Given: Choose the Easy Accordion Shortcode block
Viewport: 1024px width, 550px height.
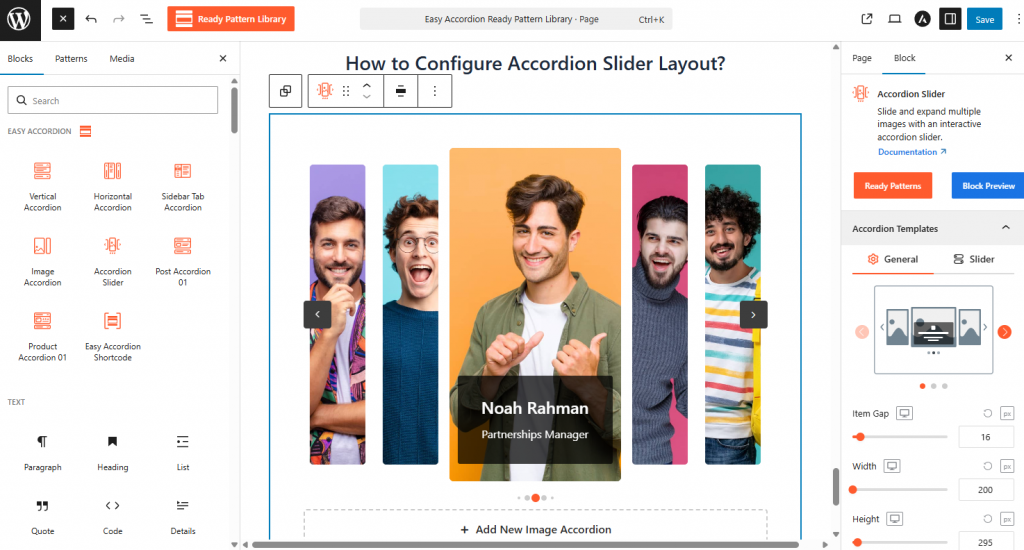Looking at the screenshot, I should 112,336.
